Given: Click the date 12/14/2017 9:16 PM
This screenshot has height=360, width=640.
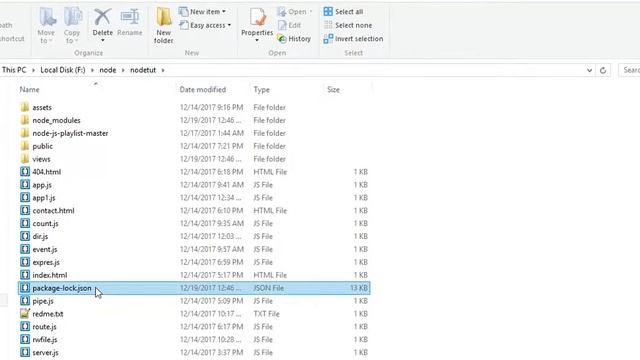Looking at the screenshot, I should [x=211, y=107].
